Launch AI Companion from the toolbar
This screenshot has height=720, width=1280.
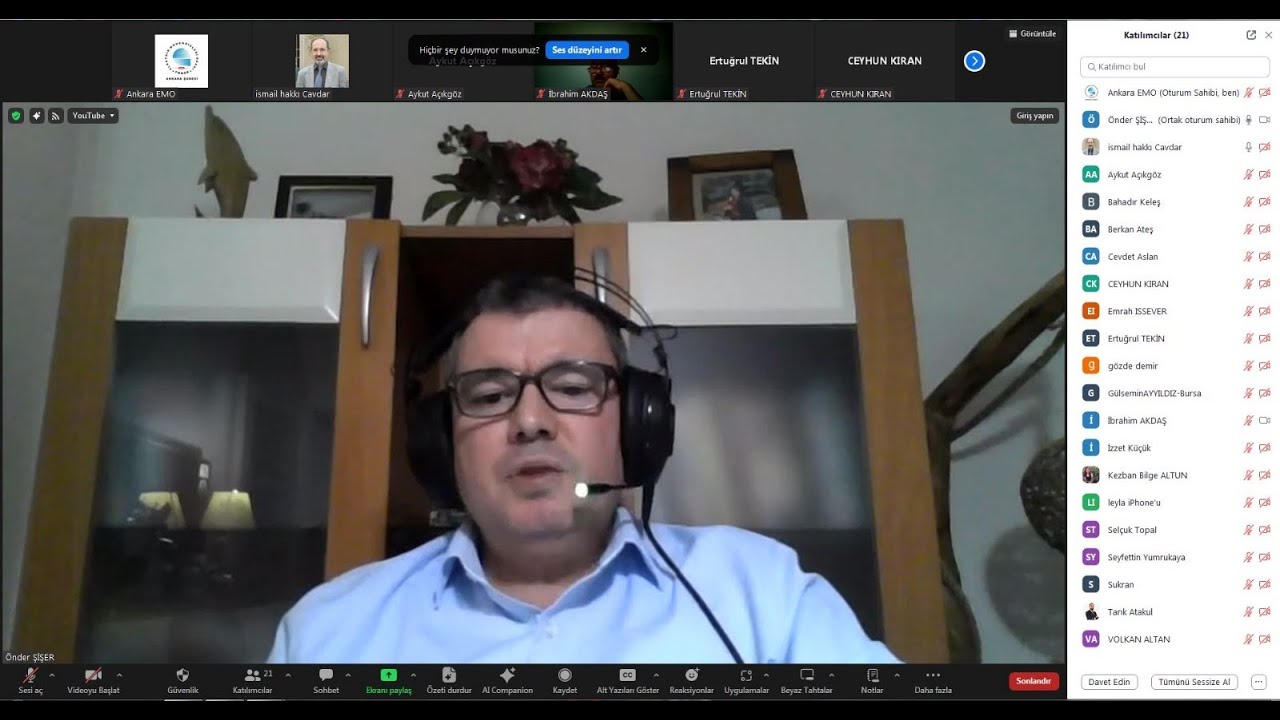tap(507, 681)
